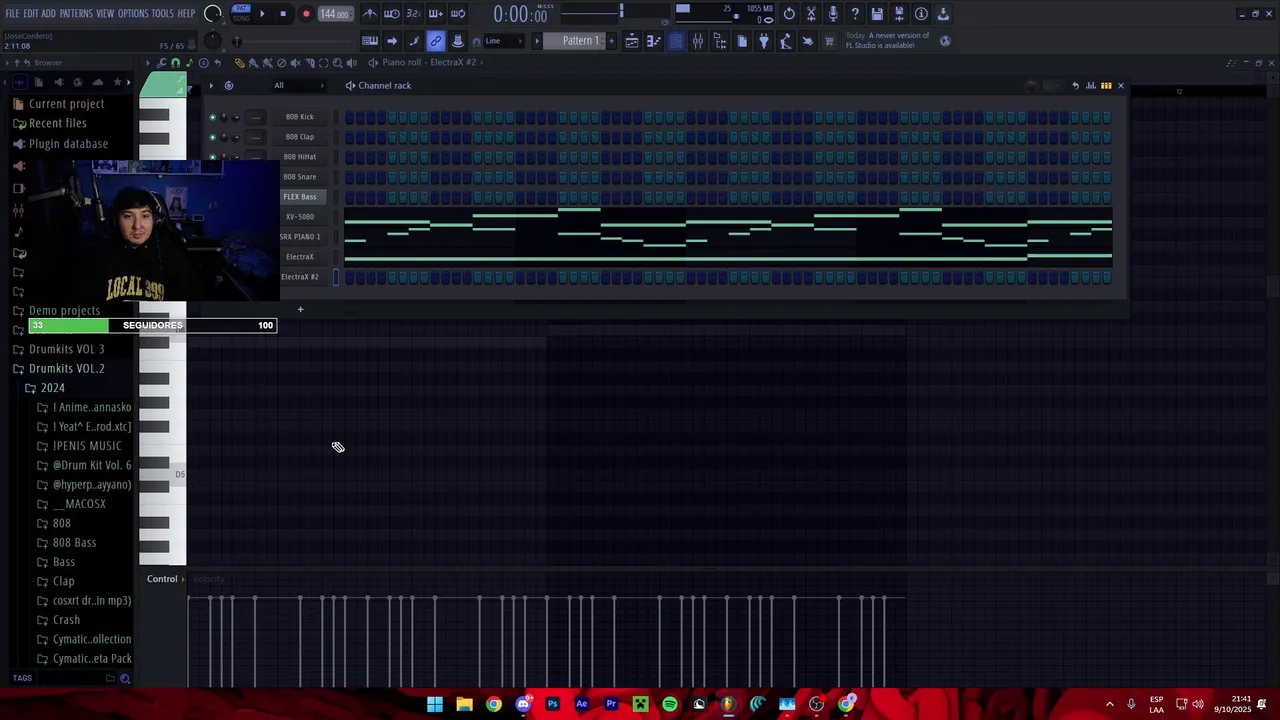Click the undo history icon
The image size is (1280, 720).
click(789, 14)
